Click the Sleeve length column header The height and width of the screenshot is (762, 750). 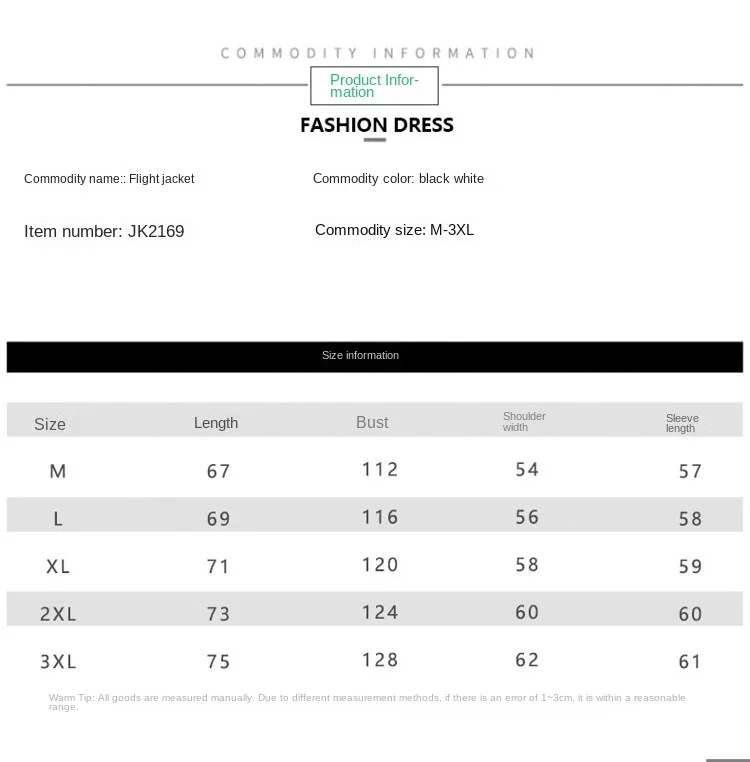tap(682, 423)
